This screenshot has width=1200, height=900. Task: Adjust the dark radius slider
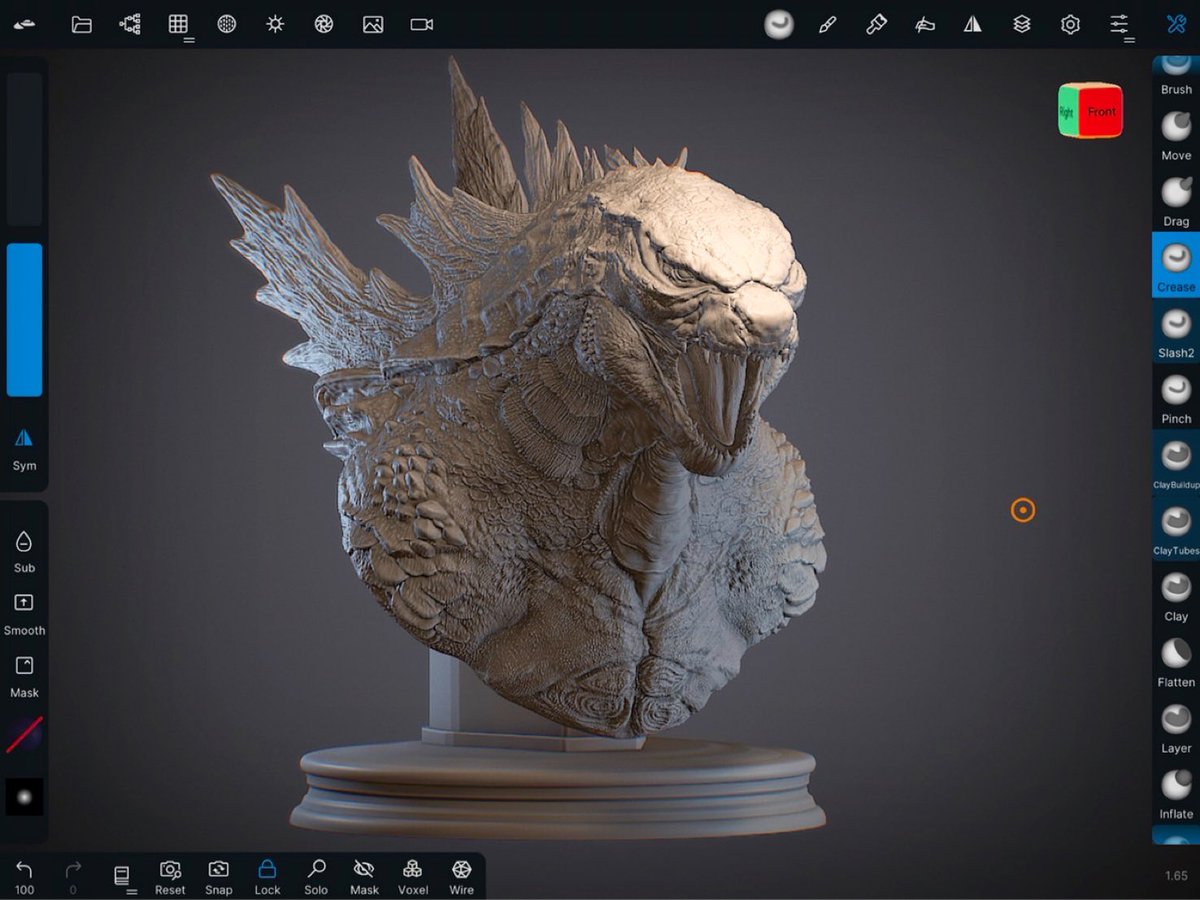click(24, 149)
